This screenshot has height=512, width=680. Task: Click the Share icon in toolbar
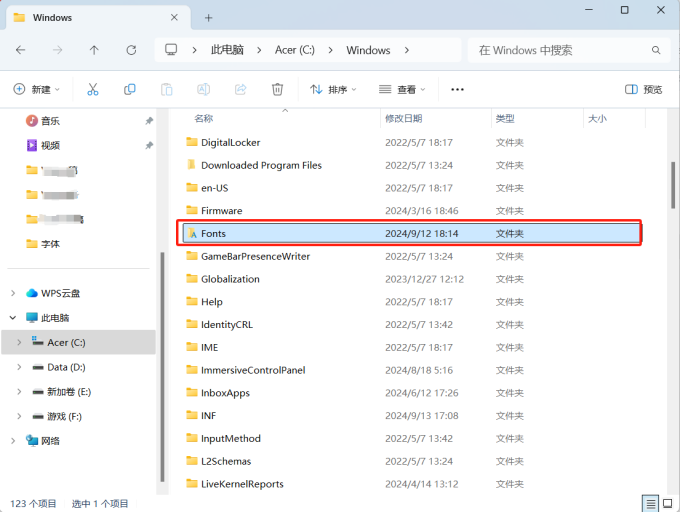[240, 89]
